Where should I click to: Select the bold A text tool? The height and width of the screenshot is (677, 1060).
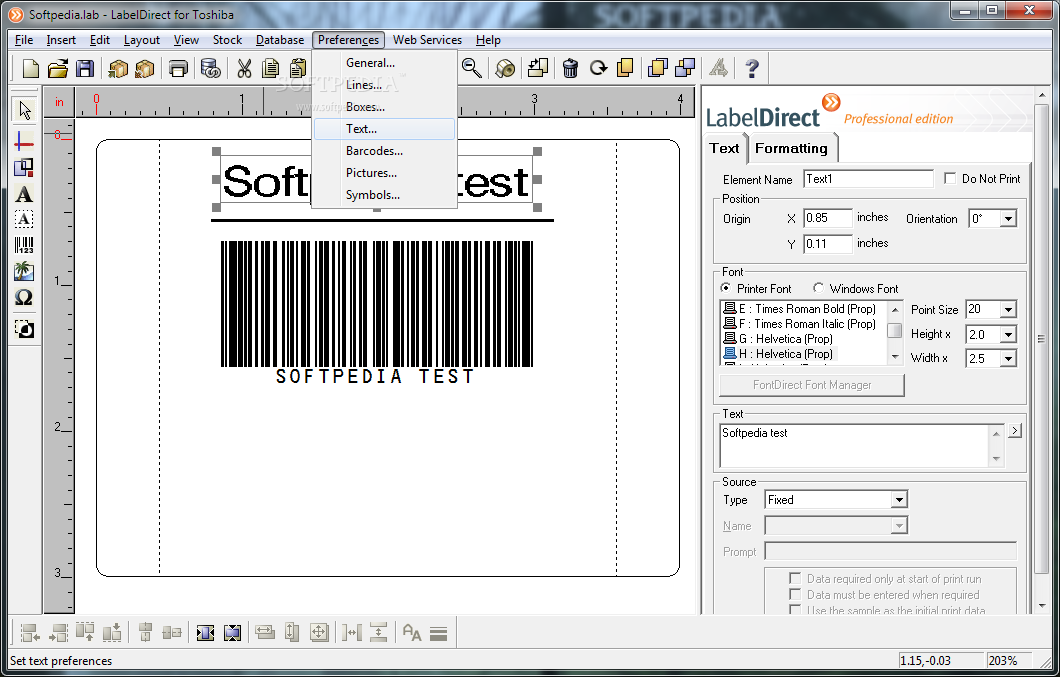click(24, 194)
